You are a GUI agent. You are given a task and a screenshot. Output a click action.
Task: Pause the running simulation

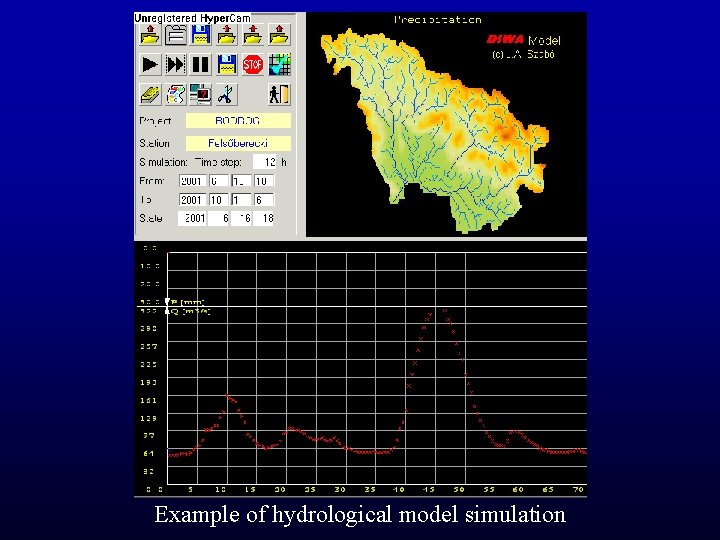point(201,64)
